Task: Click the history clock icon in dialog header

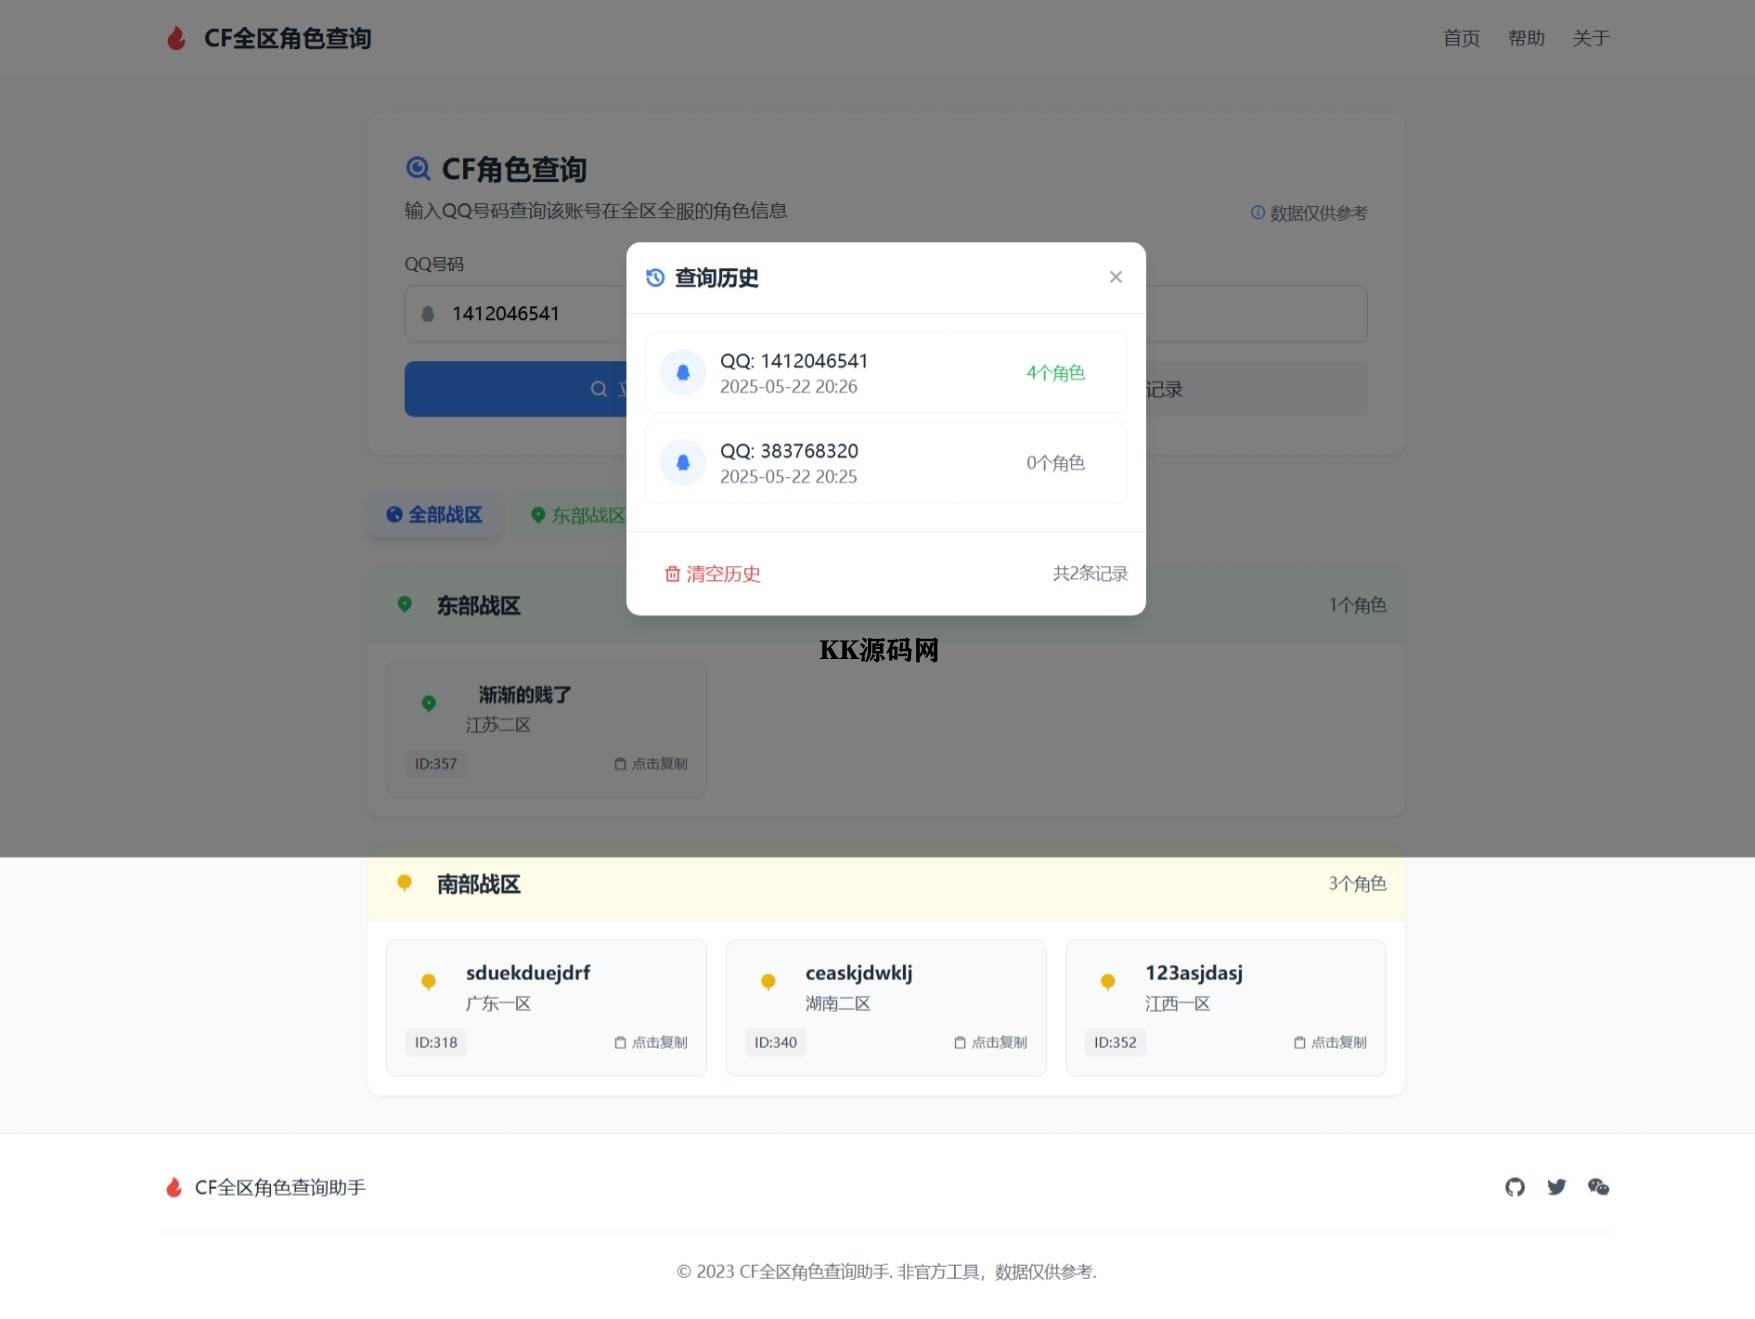Action: coord(655,278)
